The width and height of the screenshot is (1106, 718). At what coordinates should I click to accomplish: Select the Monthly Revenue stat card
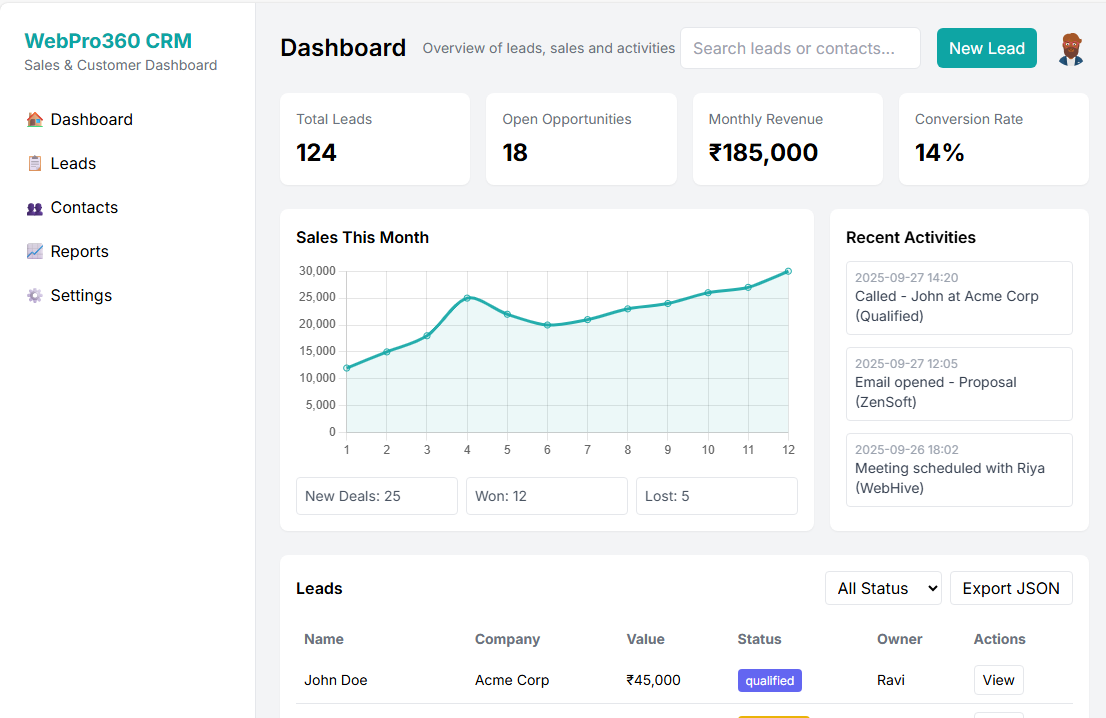point(787,139)
